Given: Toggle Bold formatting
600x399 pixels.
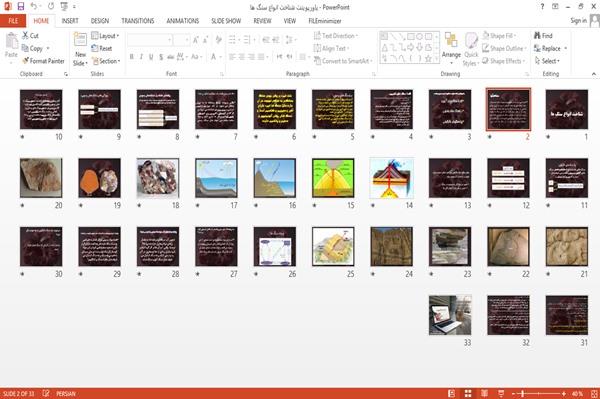Looking at the screenshot, I should coord(132,57).
